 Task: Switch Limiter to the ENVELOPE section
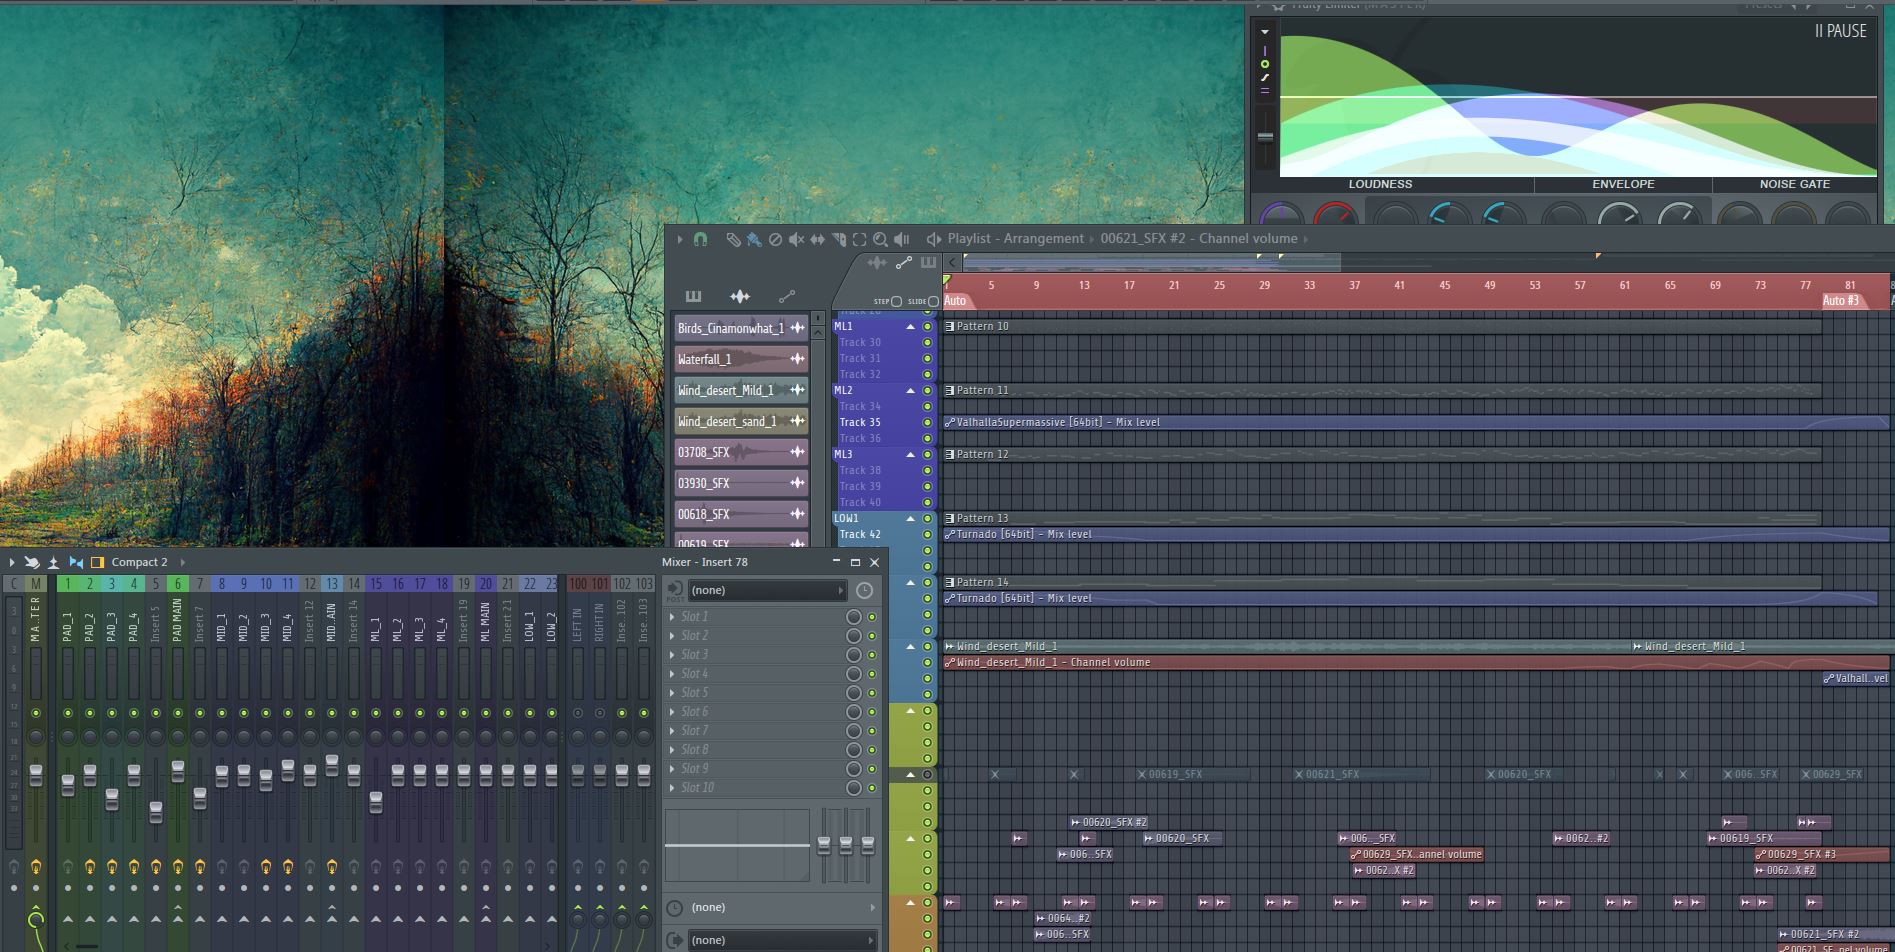(x=1623, y=184)
